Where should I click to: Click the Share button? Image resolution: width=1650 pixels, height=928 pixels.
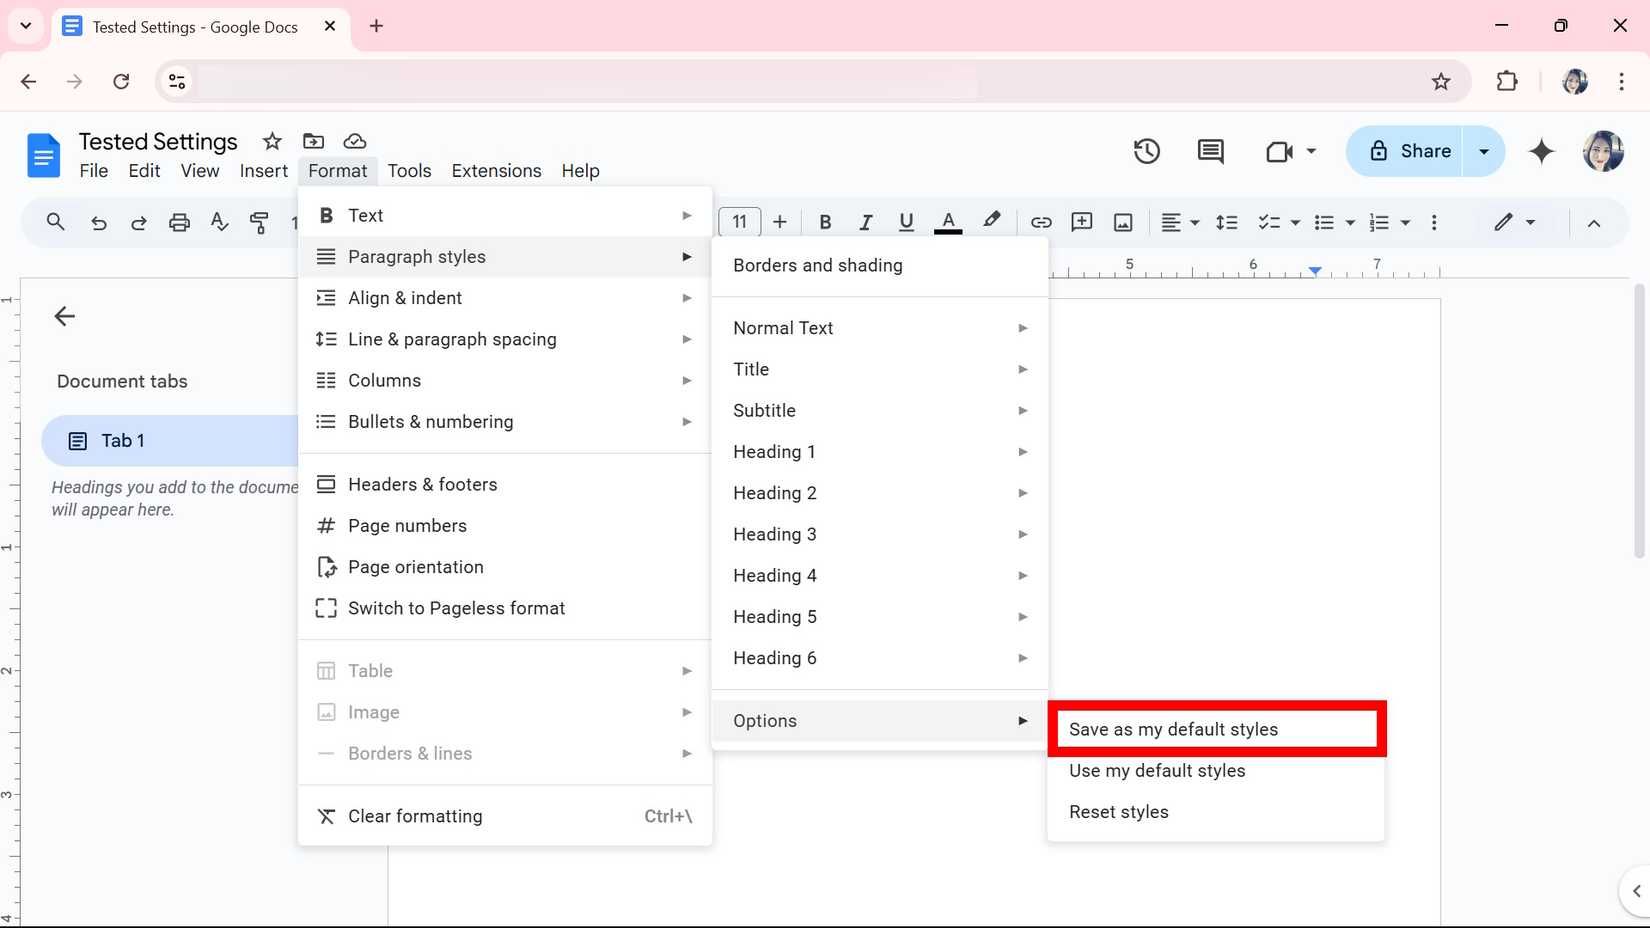click(x=1424, y=151)
